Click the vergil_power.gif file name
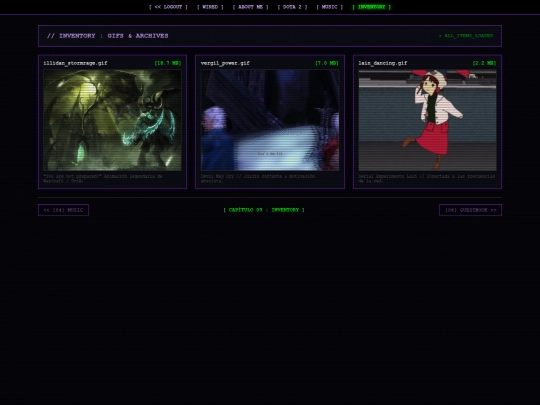 pyautogui.click(x=225, y=63)
